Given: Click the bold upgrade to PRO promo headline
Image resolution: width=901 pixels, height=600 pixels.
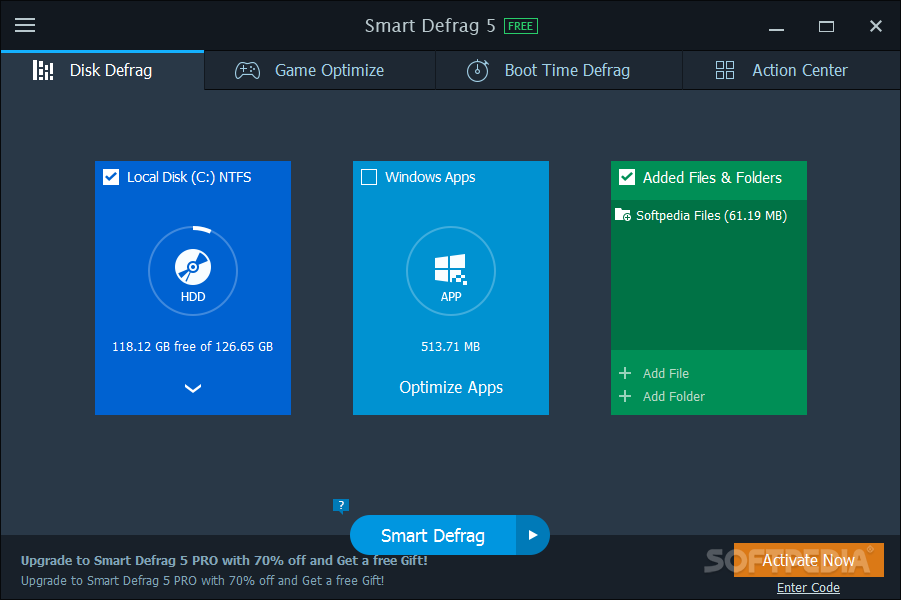Looking at the screenshot, I should [224, 560].
